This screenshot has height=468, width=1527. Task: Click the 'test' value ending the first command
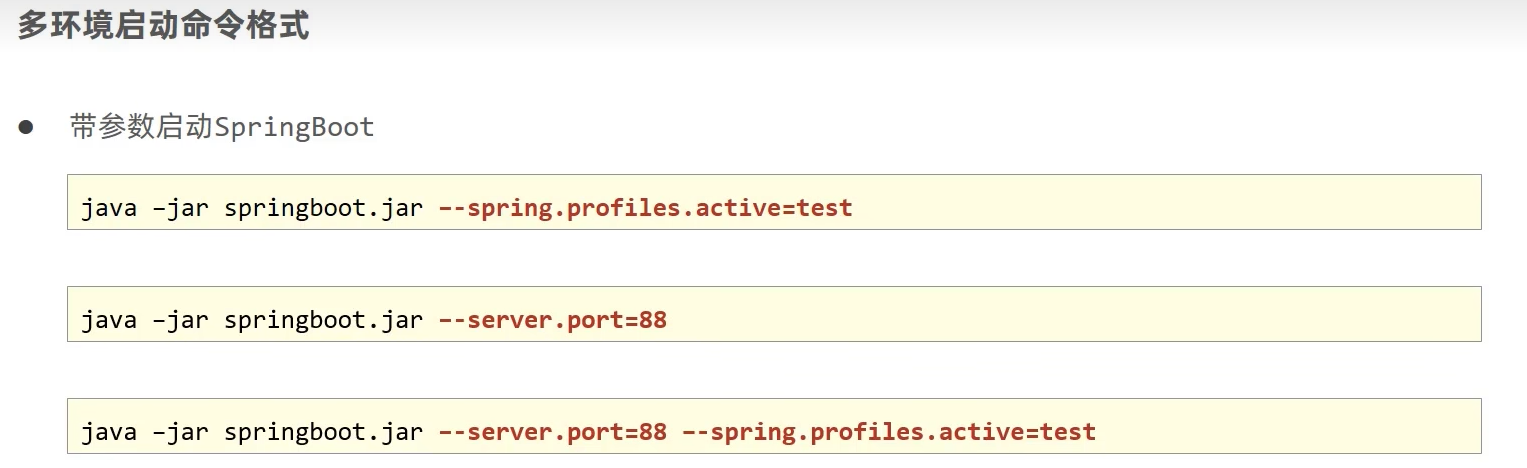coord(825,209)
